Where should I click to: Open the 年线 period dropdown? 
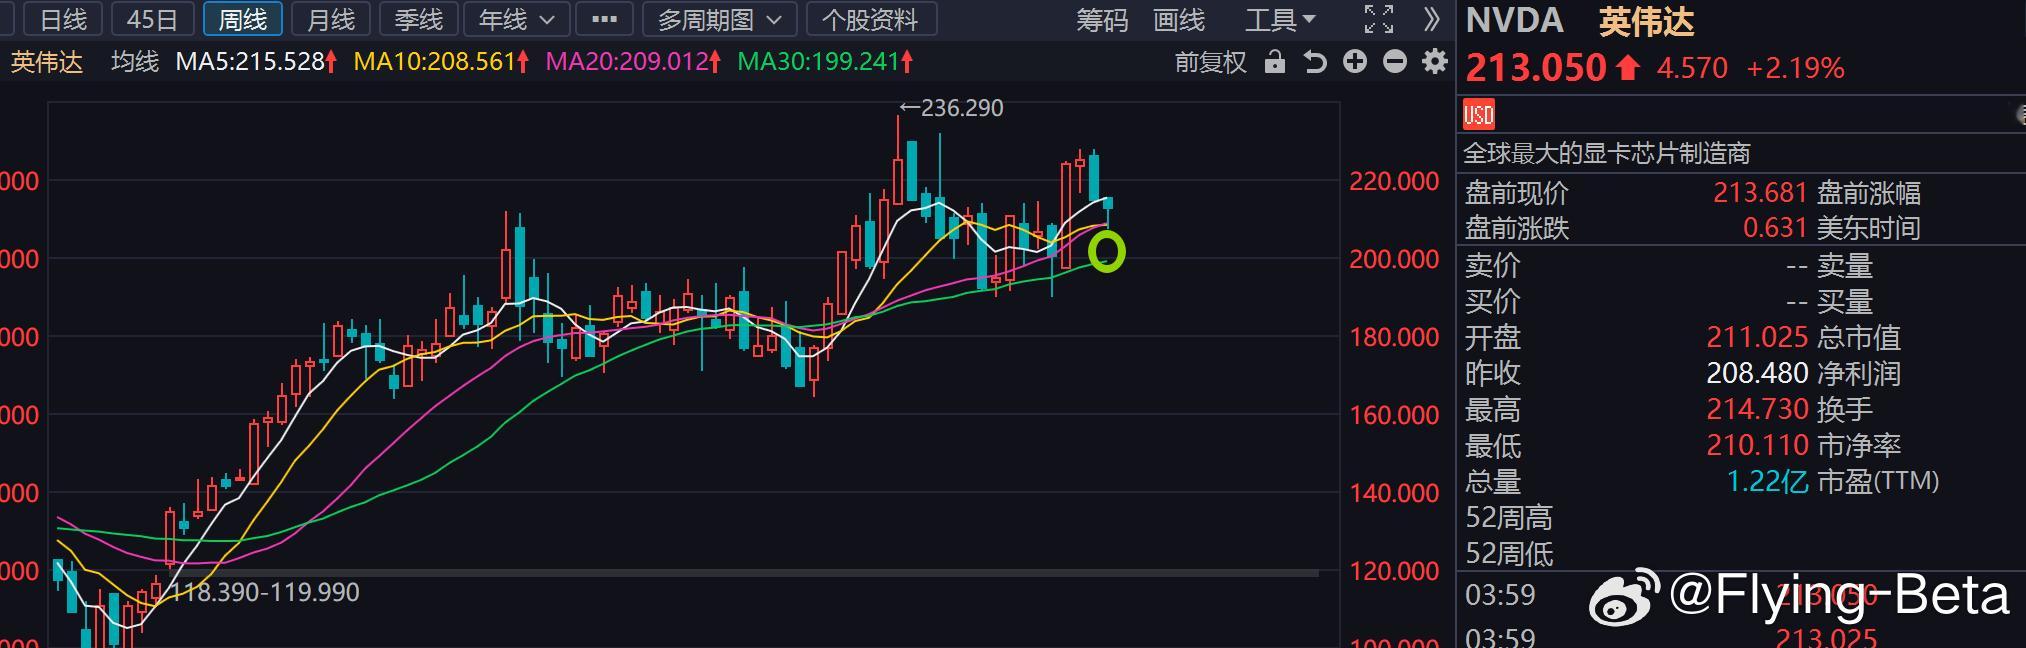517,19
